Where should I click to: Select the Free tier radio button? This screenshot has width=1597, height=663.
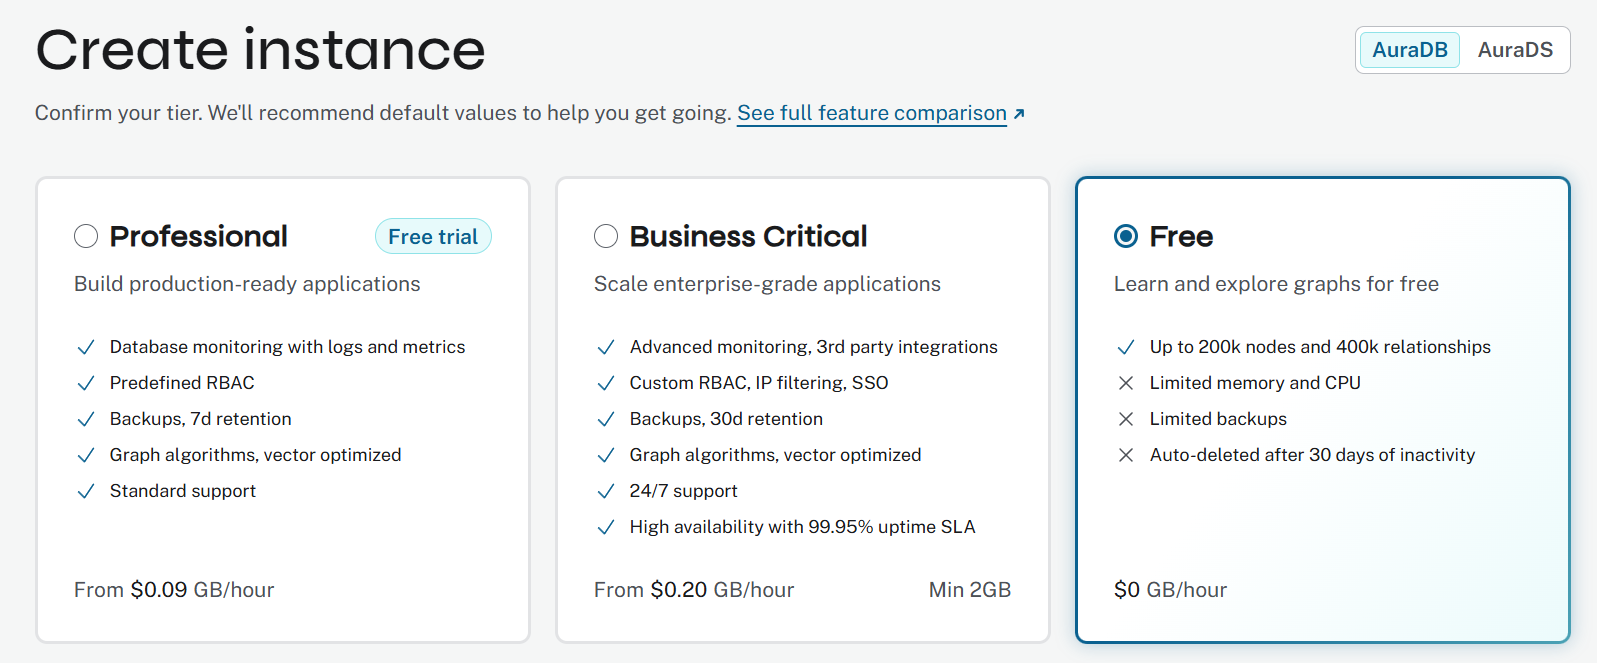click(1126, 236)
